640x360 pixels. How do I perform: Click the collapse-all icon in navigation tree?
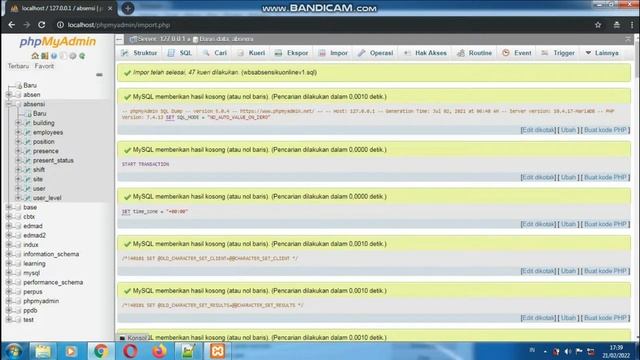[x=99, y=75]
